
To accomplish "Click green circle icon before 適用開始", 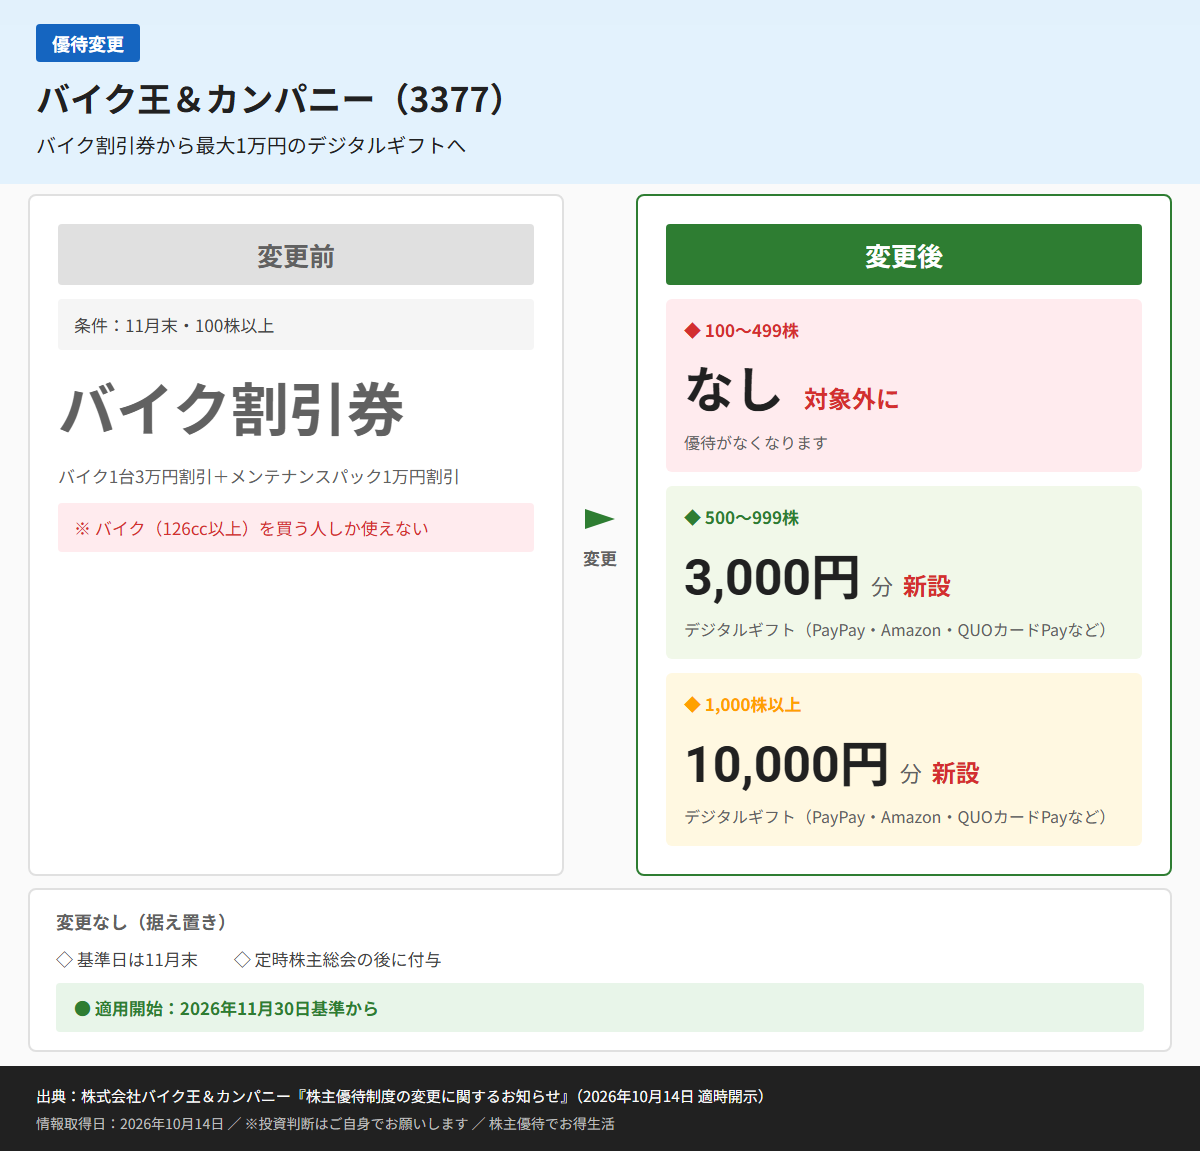I will coord(83,1008).
